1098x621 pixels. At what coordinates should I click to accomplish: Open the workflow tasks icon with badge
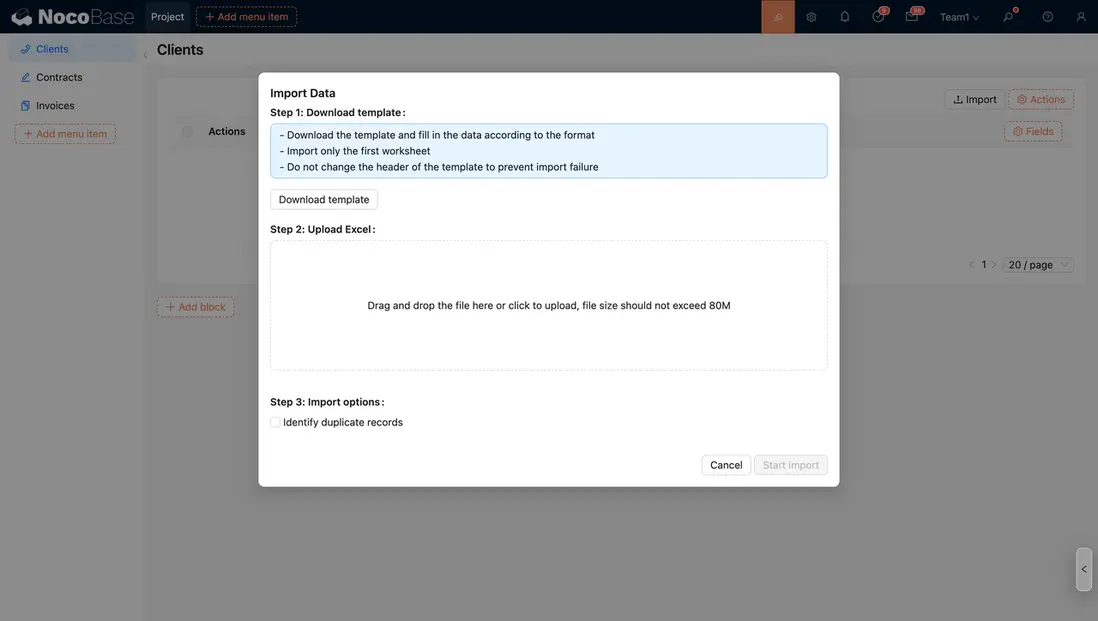coord(878,17)
